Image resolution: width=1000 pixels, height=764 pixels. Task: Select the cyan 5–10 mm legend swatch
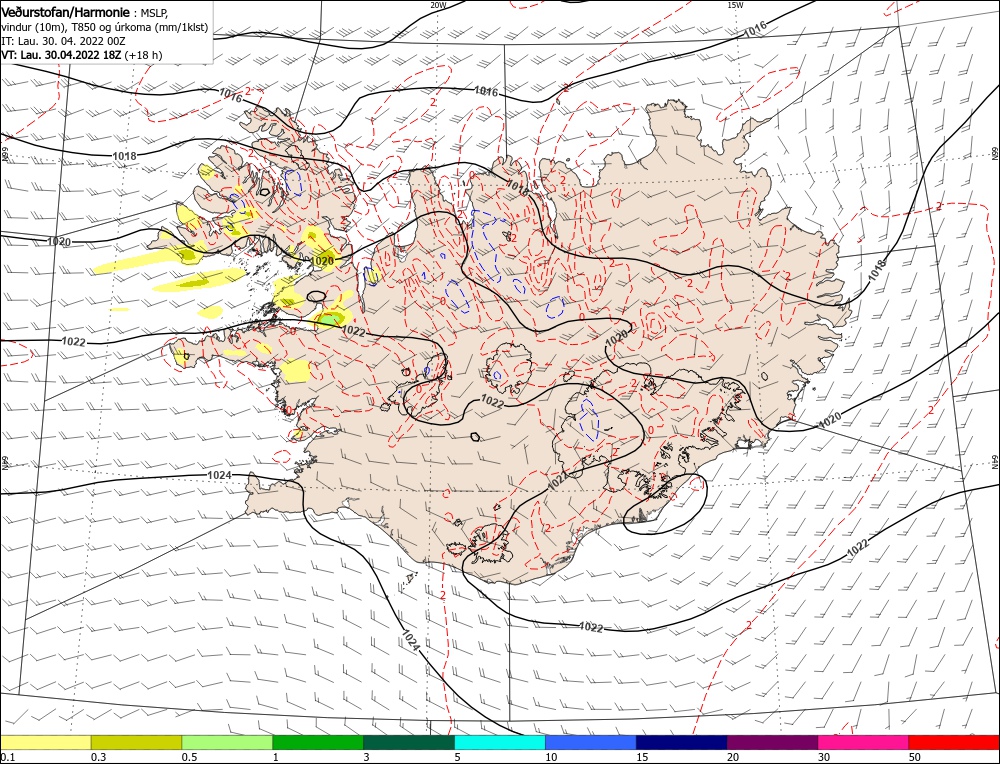click(500, 742)
